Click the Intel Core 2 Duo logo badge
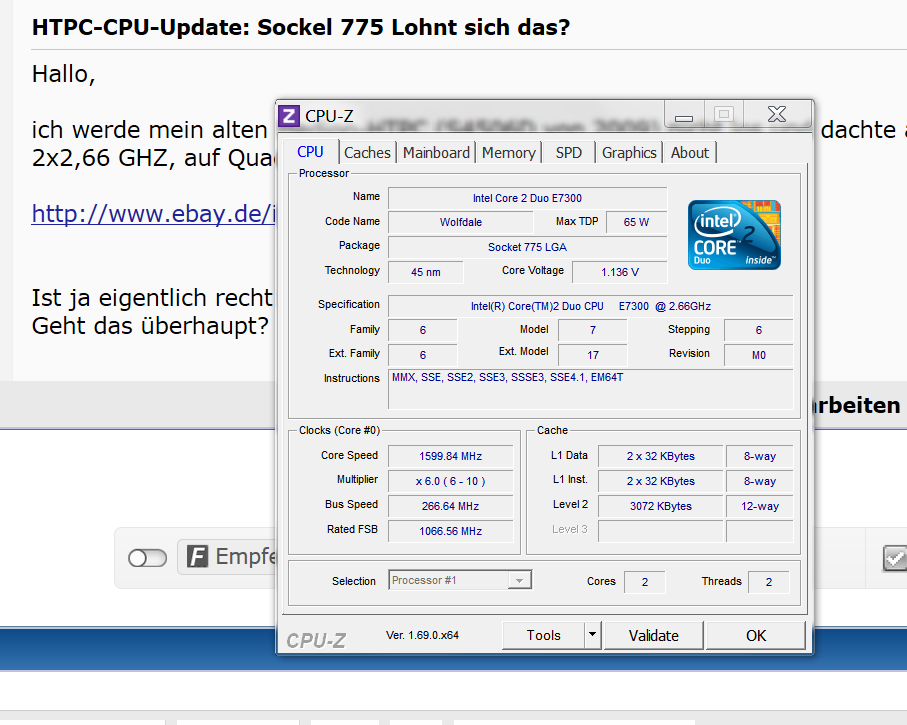This screenshot has width=907, height=725. 734,234
